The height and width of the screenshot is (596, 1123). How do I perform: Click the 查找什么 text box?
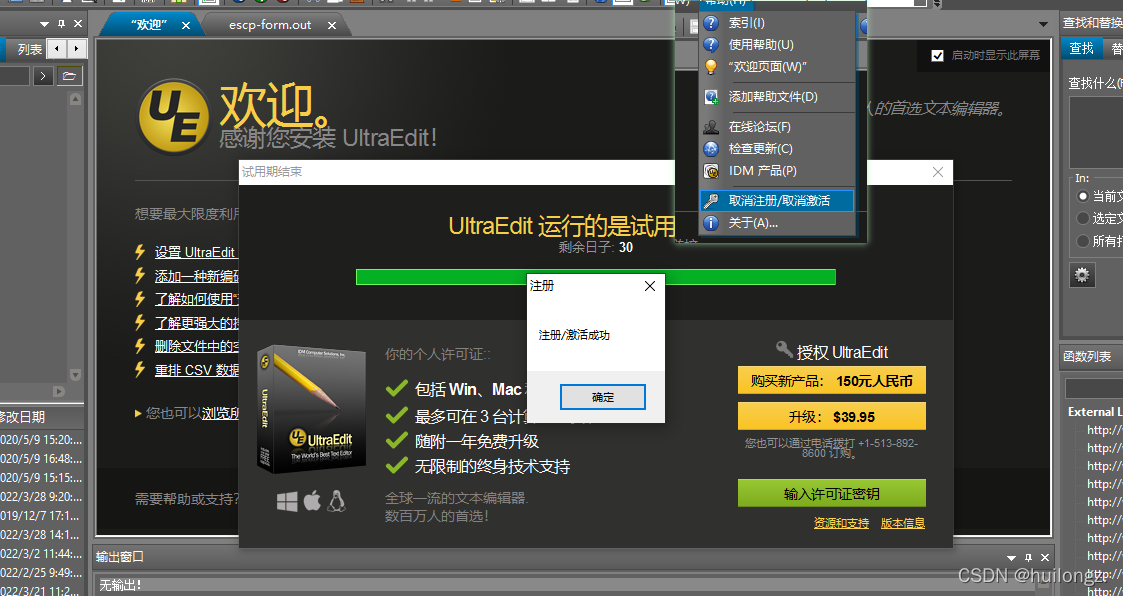click(x=1096, y=133)
